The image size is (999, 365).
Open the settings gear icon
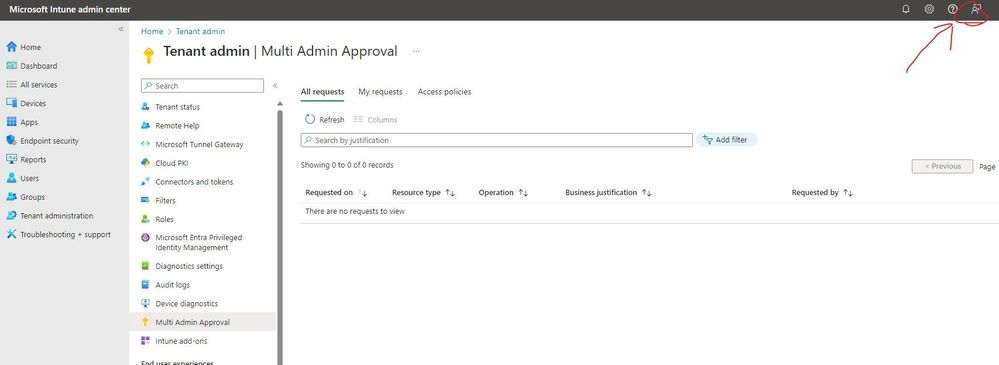[929, 9]
